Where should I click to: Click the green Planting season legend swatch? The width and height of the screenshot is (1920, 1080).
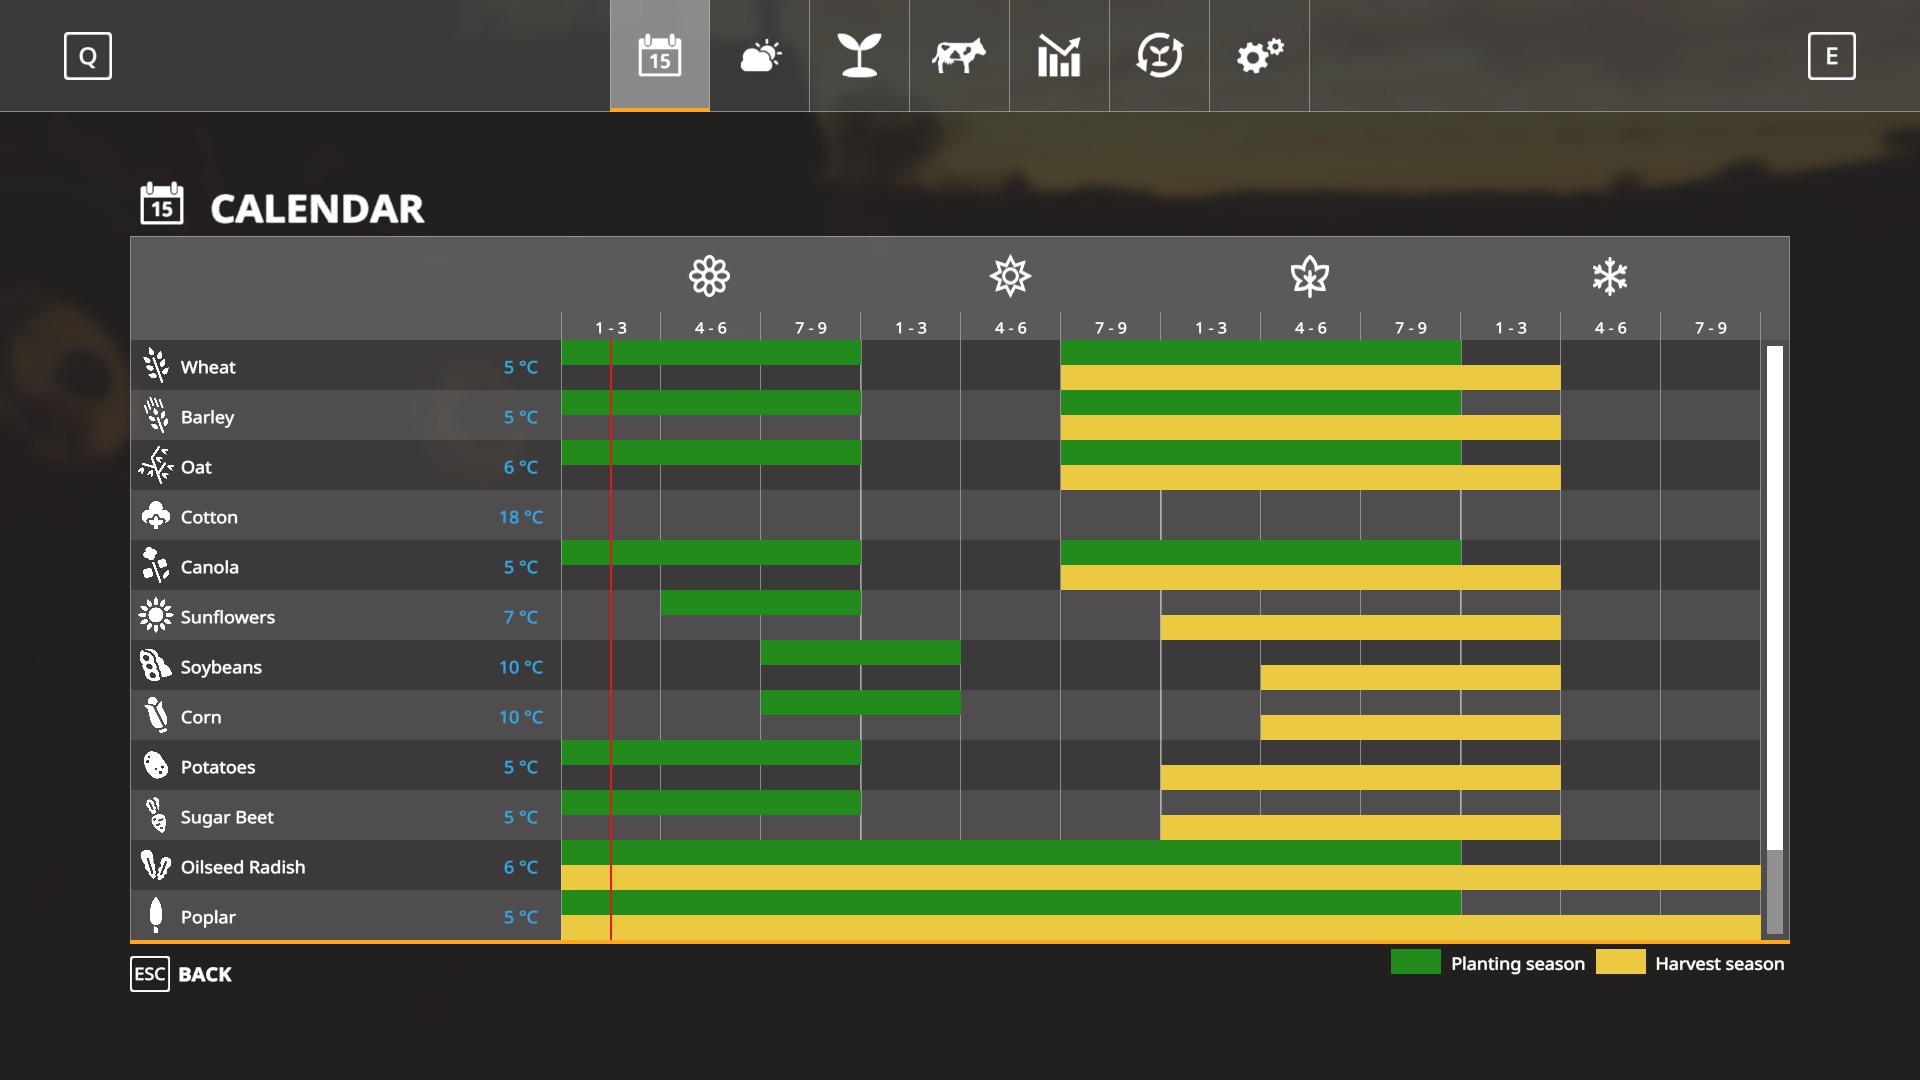(1415, 962)
